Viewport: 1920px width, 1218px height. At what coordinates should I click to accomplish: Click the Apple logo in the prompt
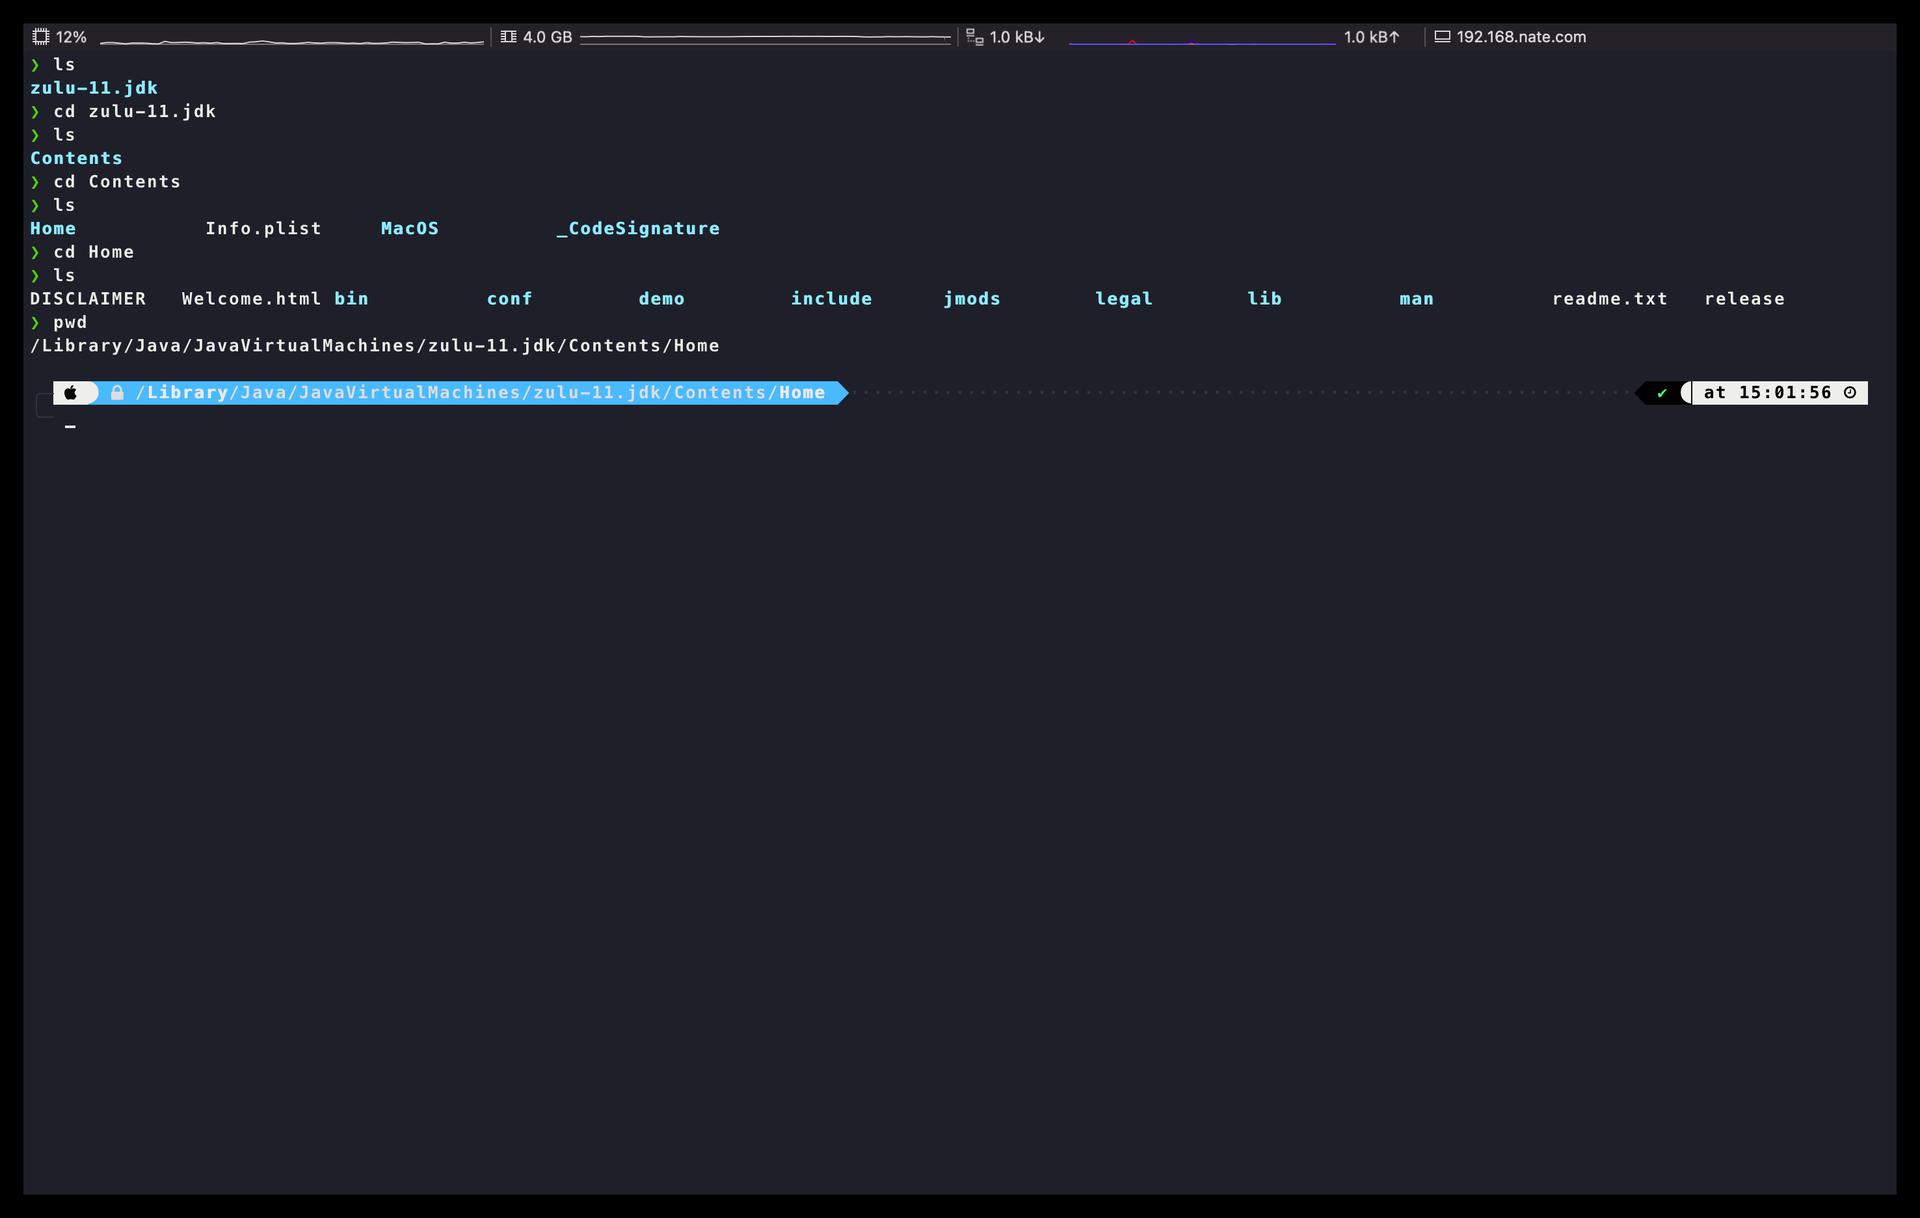coord(71,393)
